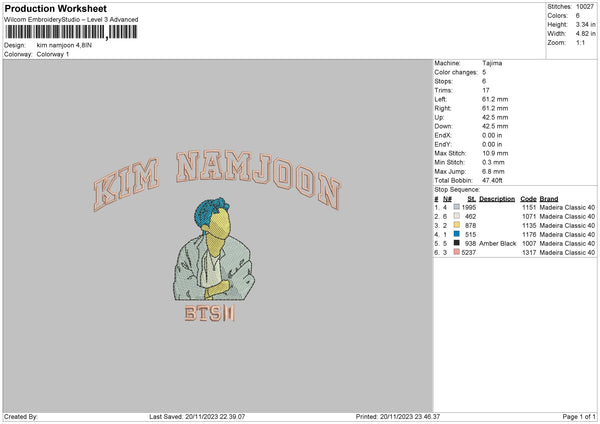Click the Height value 3.34 in

point(585,24)
